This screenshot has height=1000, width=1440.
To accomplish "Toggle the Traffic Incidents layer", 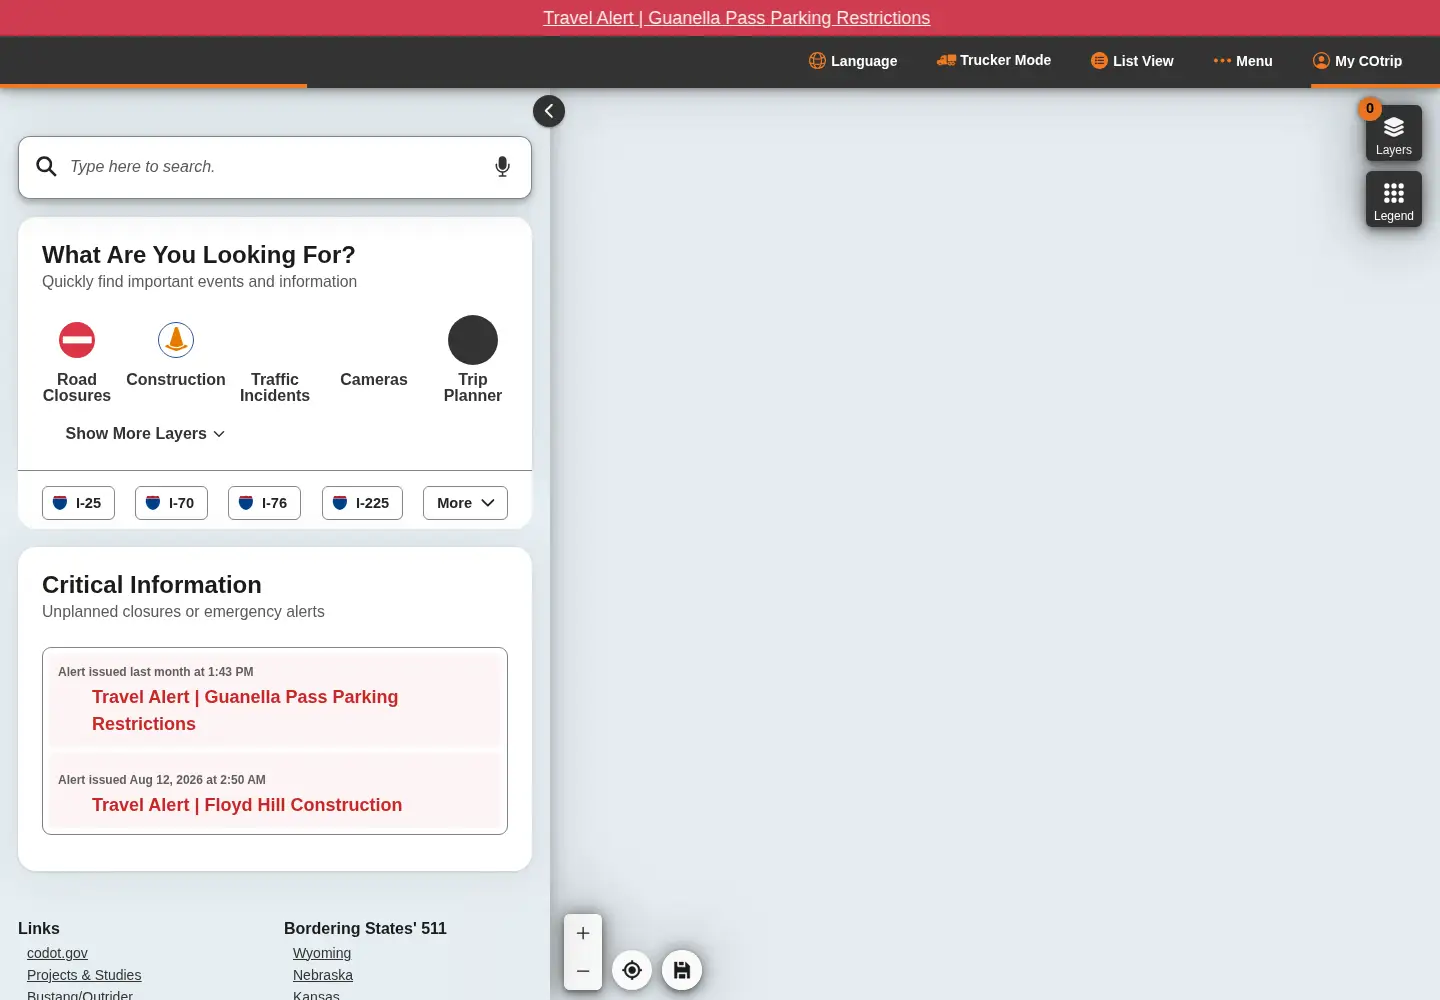I will pos(275,387).
